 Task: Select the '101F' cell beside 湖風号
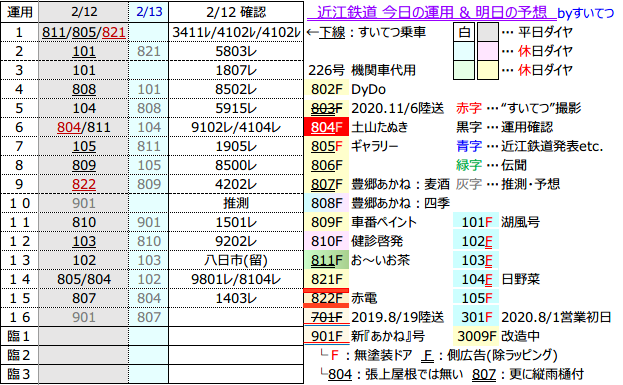[476, 222]
